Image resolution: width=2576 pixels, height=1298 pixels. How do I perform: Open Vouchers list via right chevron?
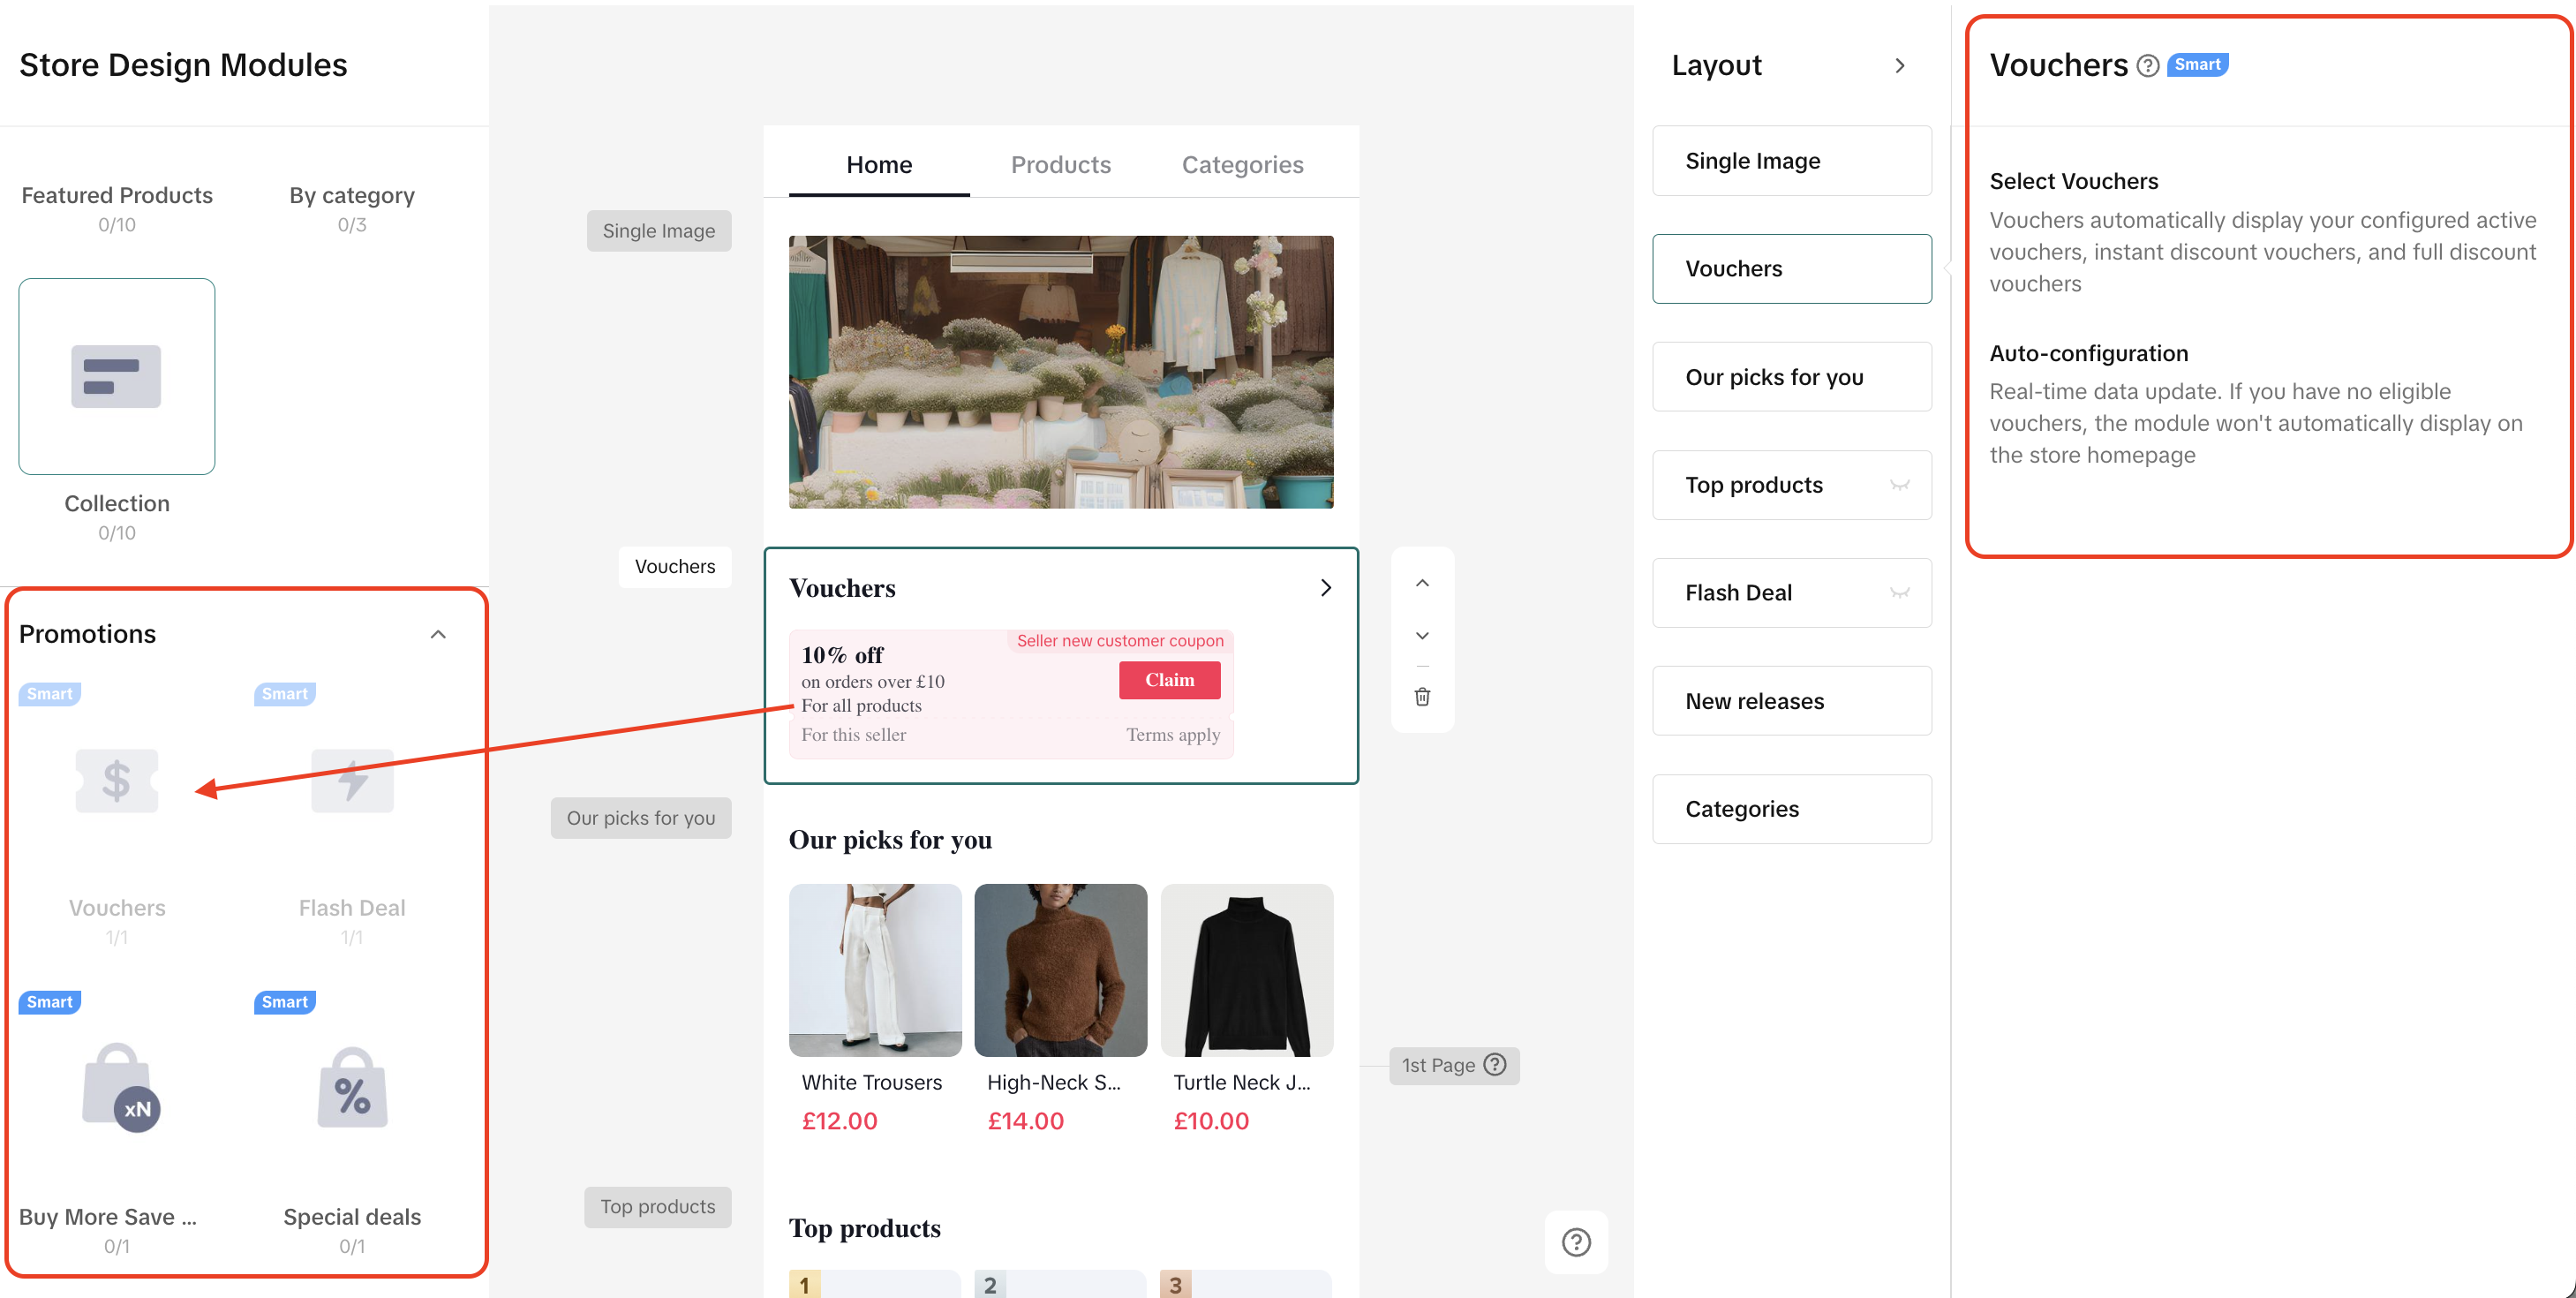(1325, 588)
